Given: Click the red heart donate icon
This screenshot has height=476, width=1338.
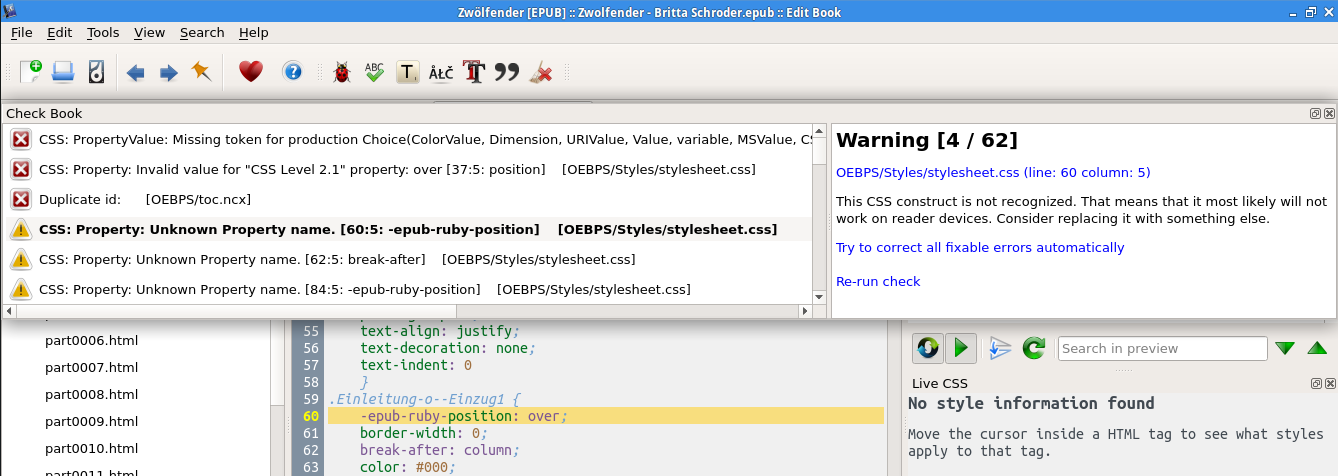Looking at the screenshot, I should [250, 72].
